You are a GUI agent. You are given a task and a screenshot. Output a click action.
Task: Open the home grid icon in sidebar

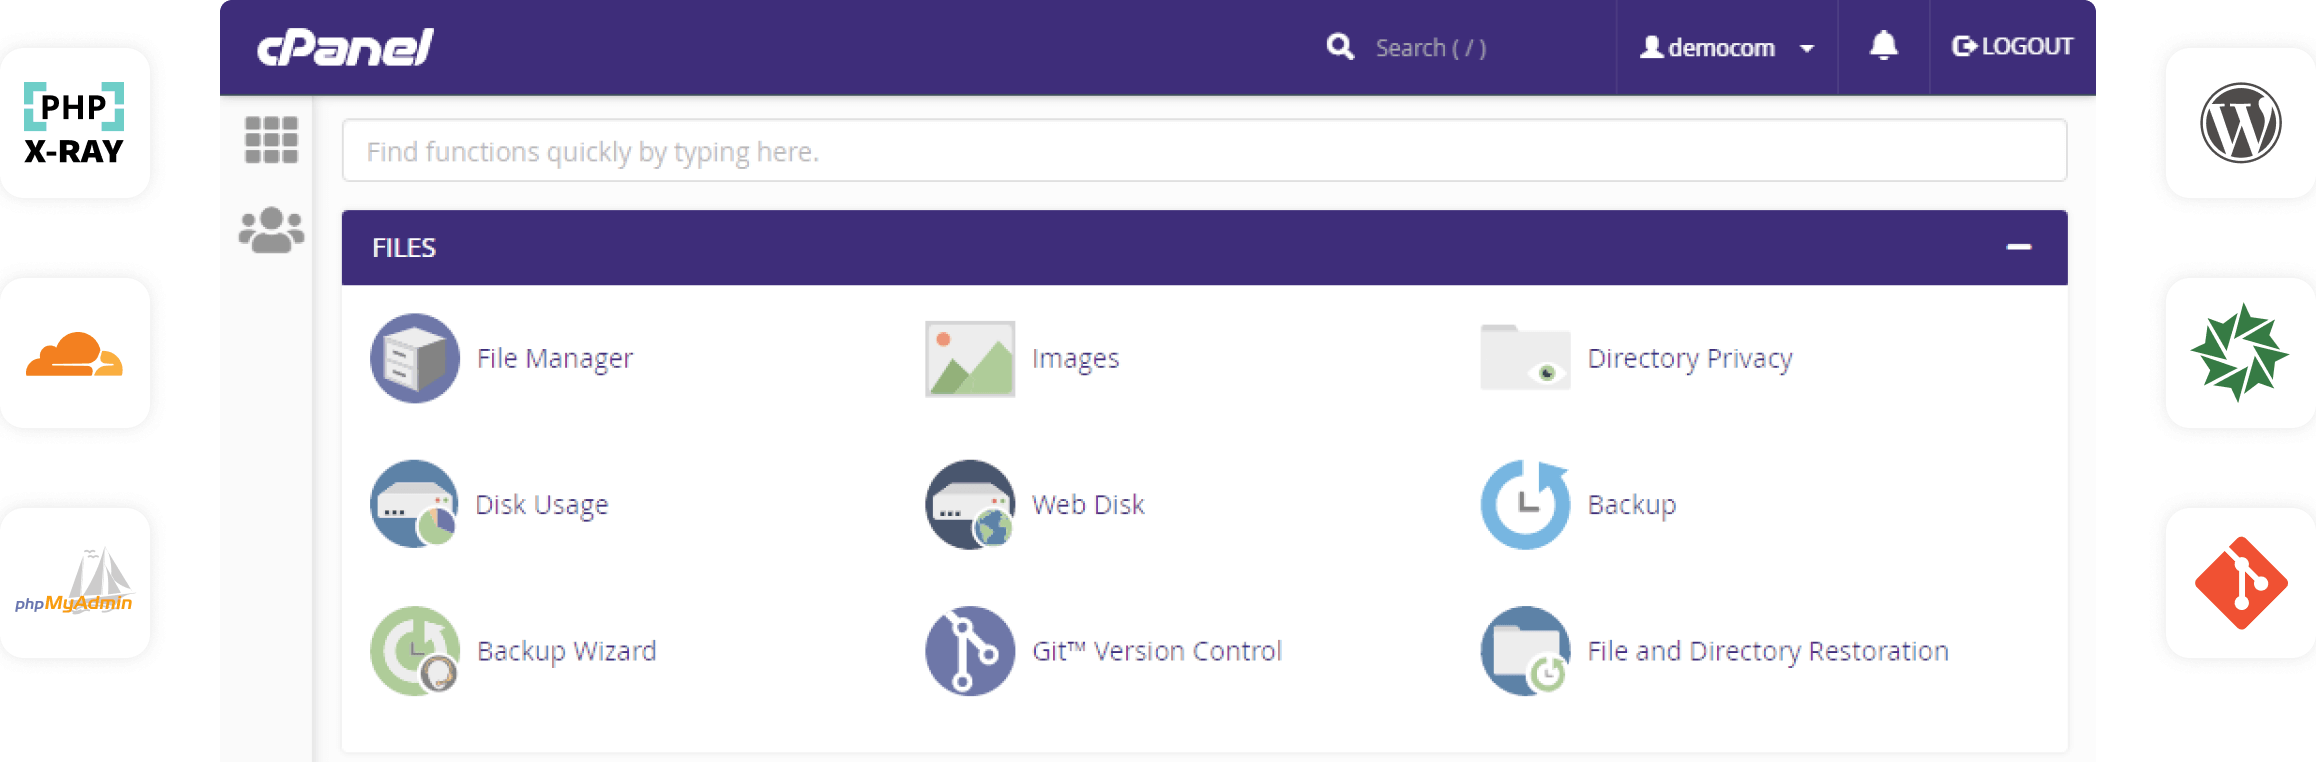pos(271,140)
